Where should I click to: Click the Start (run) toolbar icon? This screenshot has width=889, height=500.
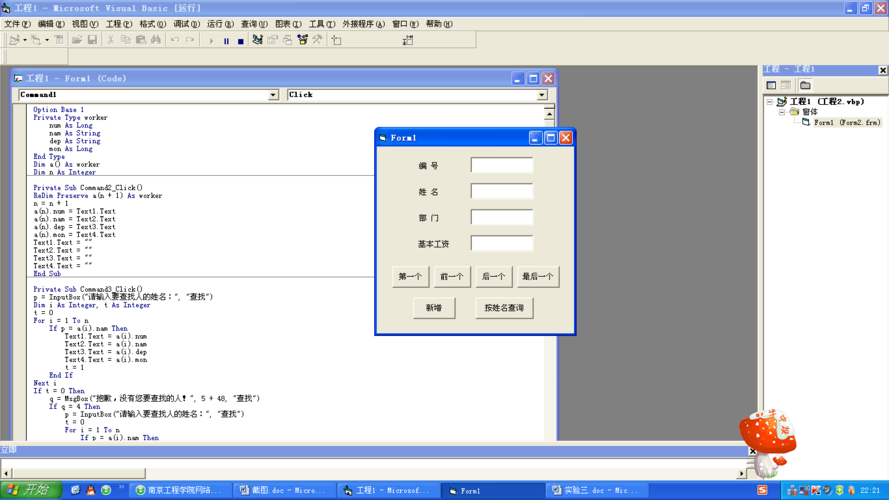(x=211, y=41)
